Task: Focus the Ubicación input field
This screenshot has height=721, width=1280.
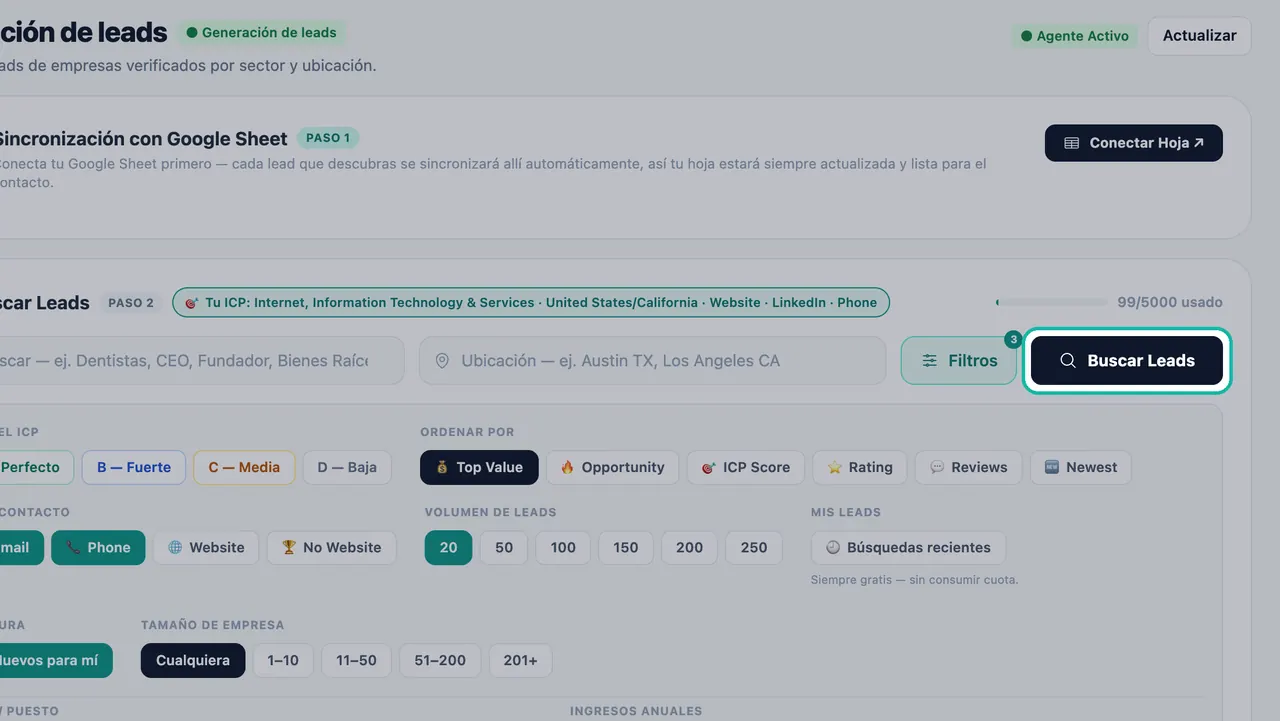Action: 652,361
